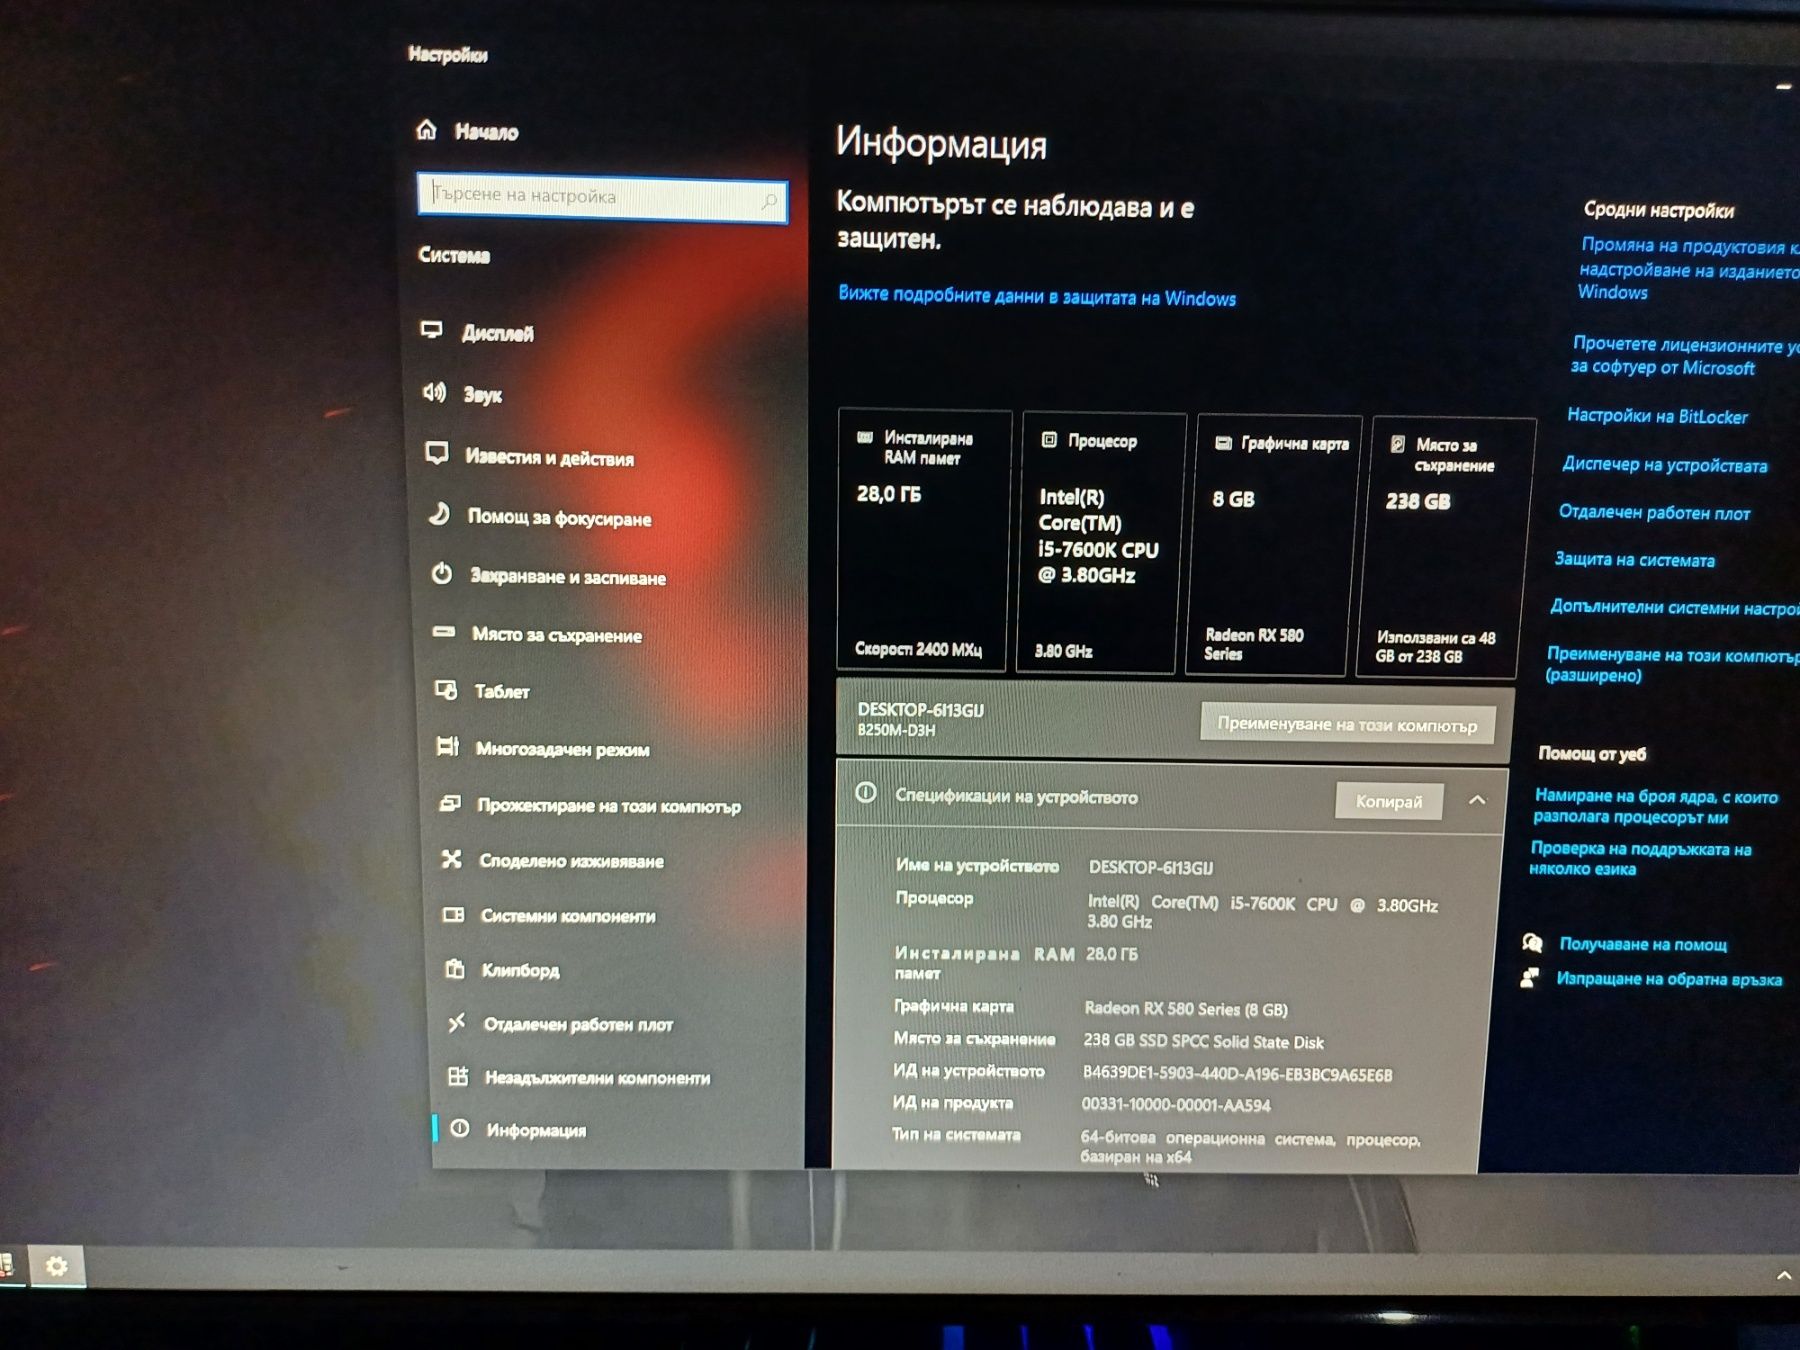This screenshot has width=1800, height=1350.
Task: Click the Търсене на настройка search field
Action: [x=602, y=197]
